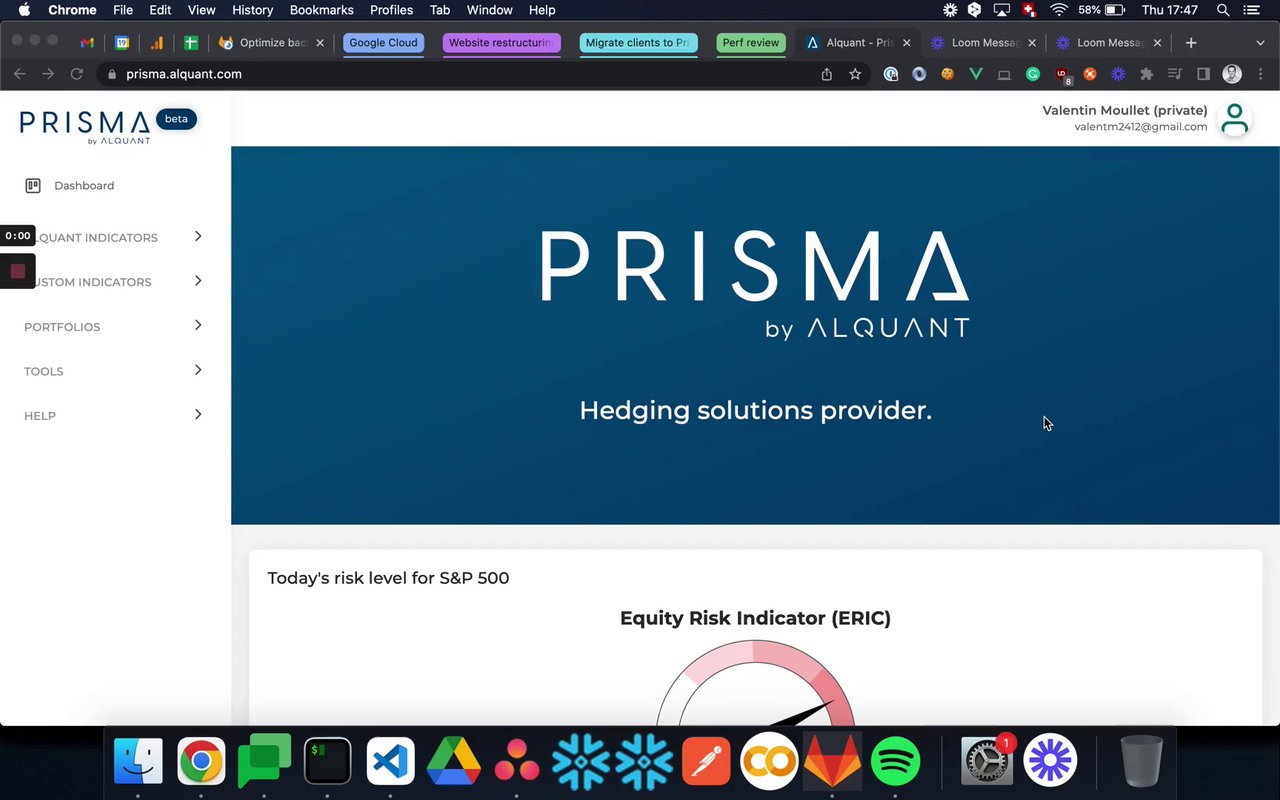
Task: Close the Alquant Prisma tab
Action: pos(907,43)
